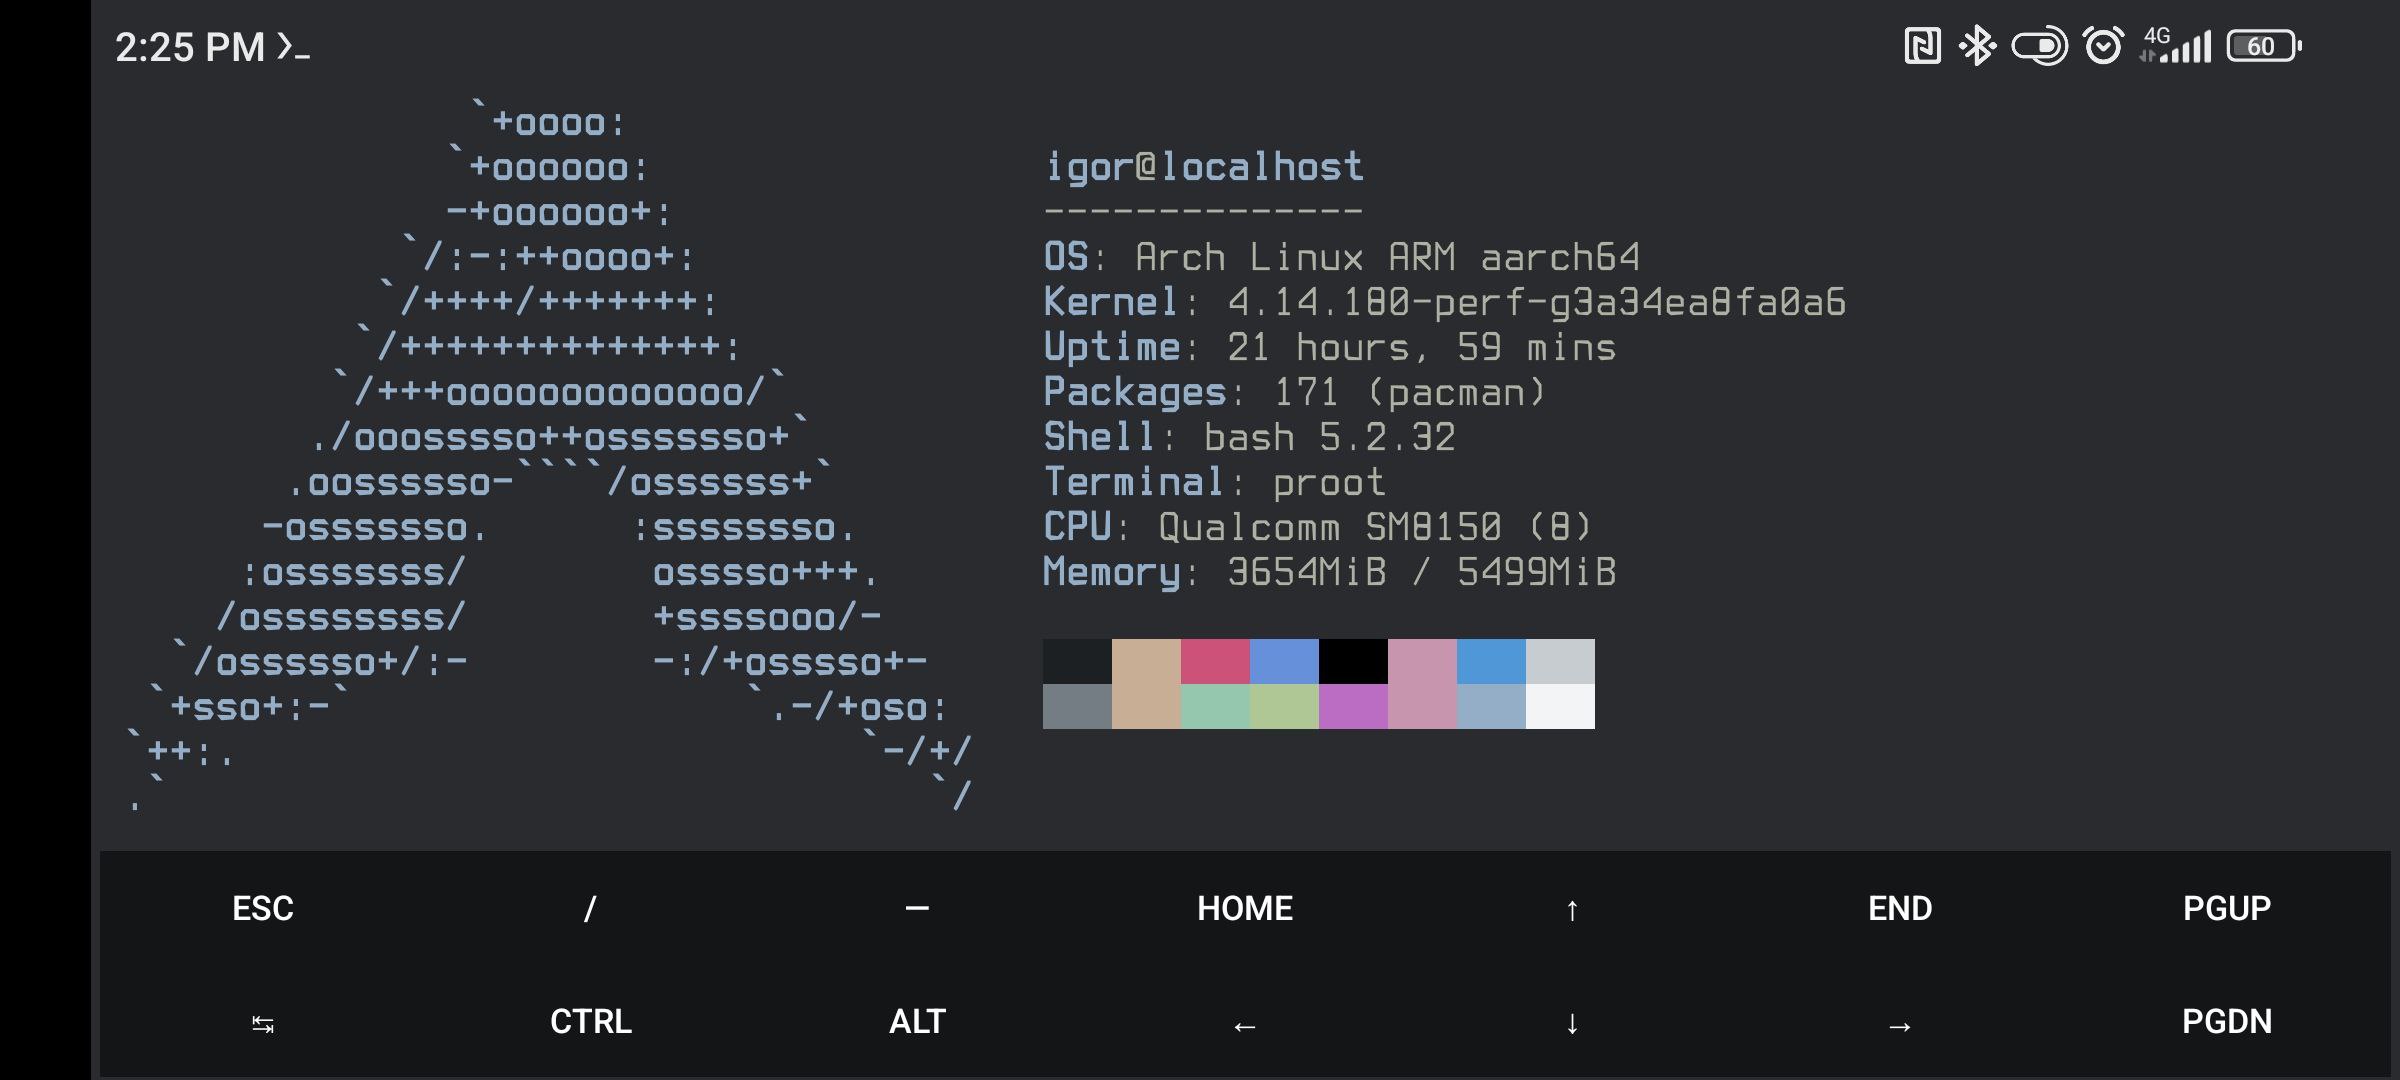The image size is (2400, 1080).
Task: Toggle the CTRL modifier key
Action: coord(590,1021)
